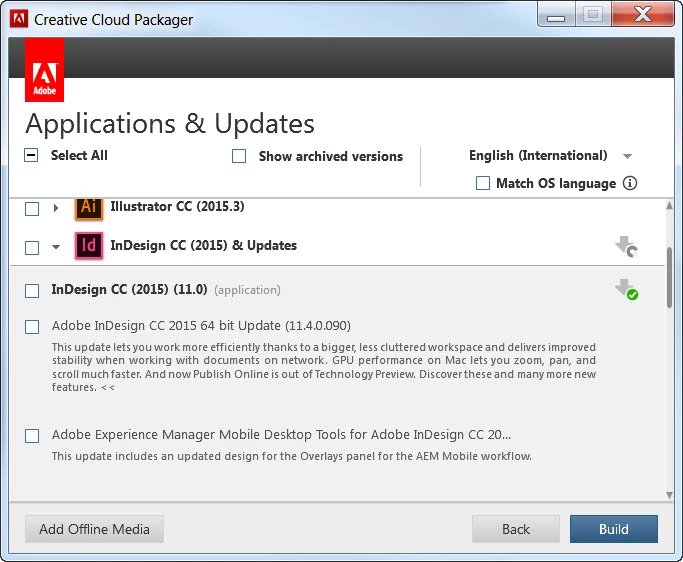Click the Select All label
Viewport: 683px width, 562px height.
[x=79, y=155]
